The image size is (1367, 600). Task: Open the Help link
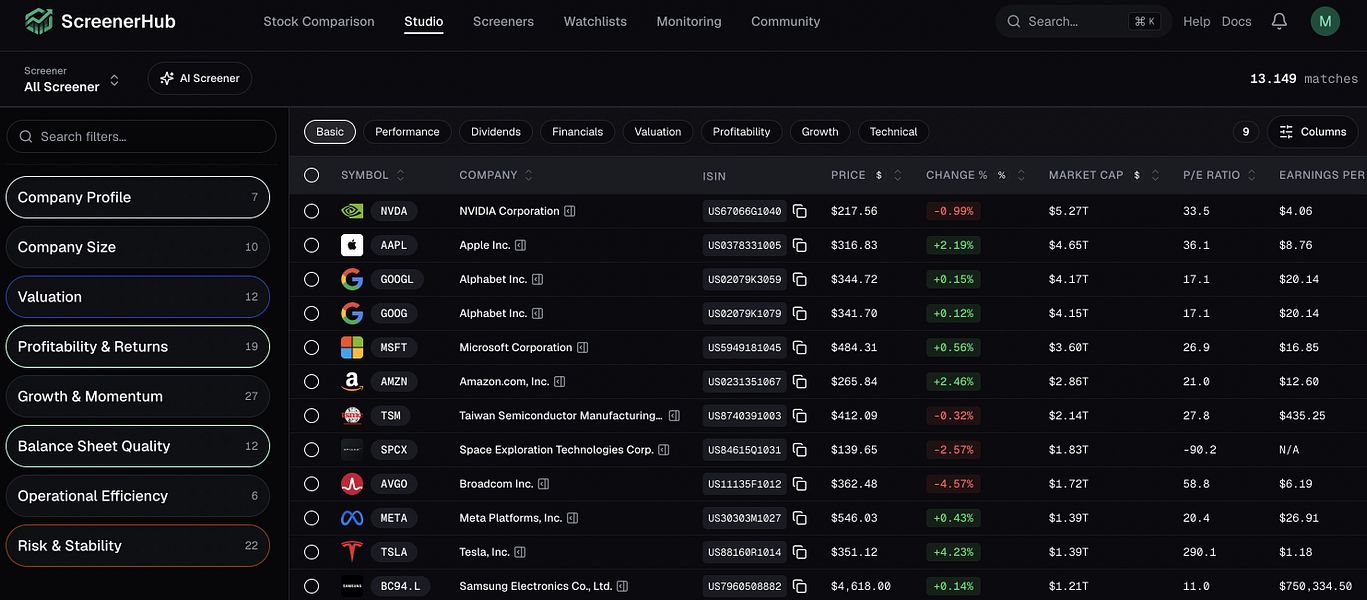point(1196,21)
